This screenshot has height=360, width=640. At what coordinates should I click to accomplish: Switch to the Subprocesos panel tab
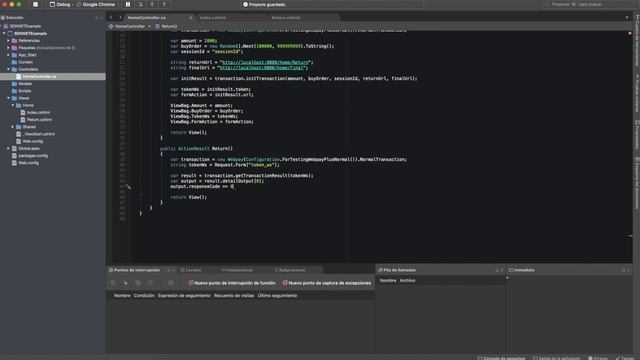(x=292, y=270)
